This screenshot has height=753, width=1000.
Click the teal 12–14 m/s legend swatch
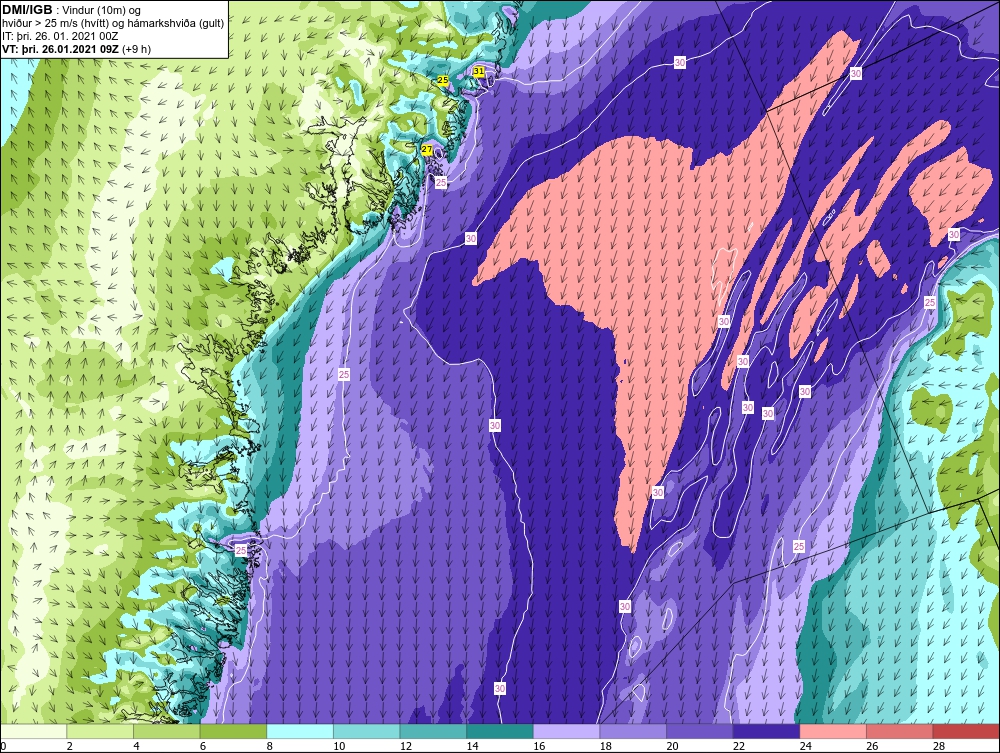point(433,731)
